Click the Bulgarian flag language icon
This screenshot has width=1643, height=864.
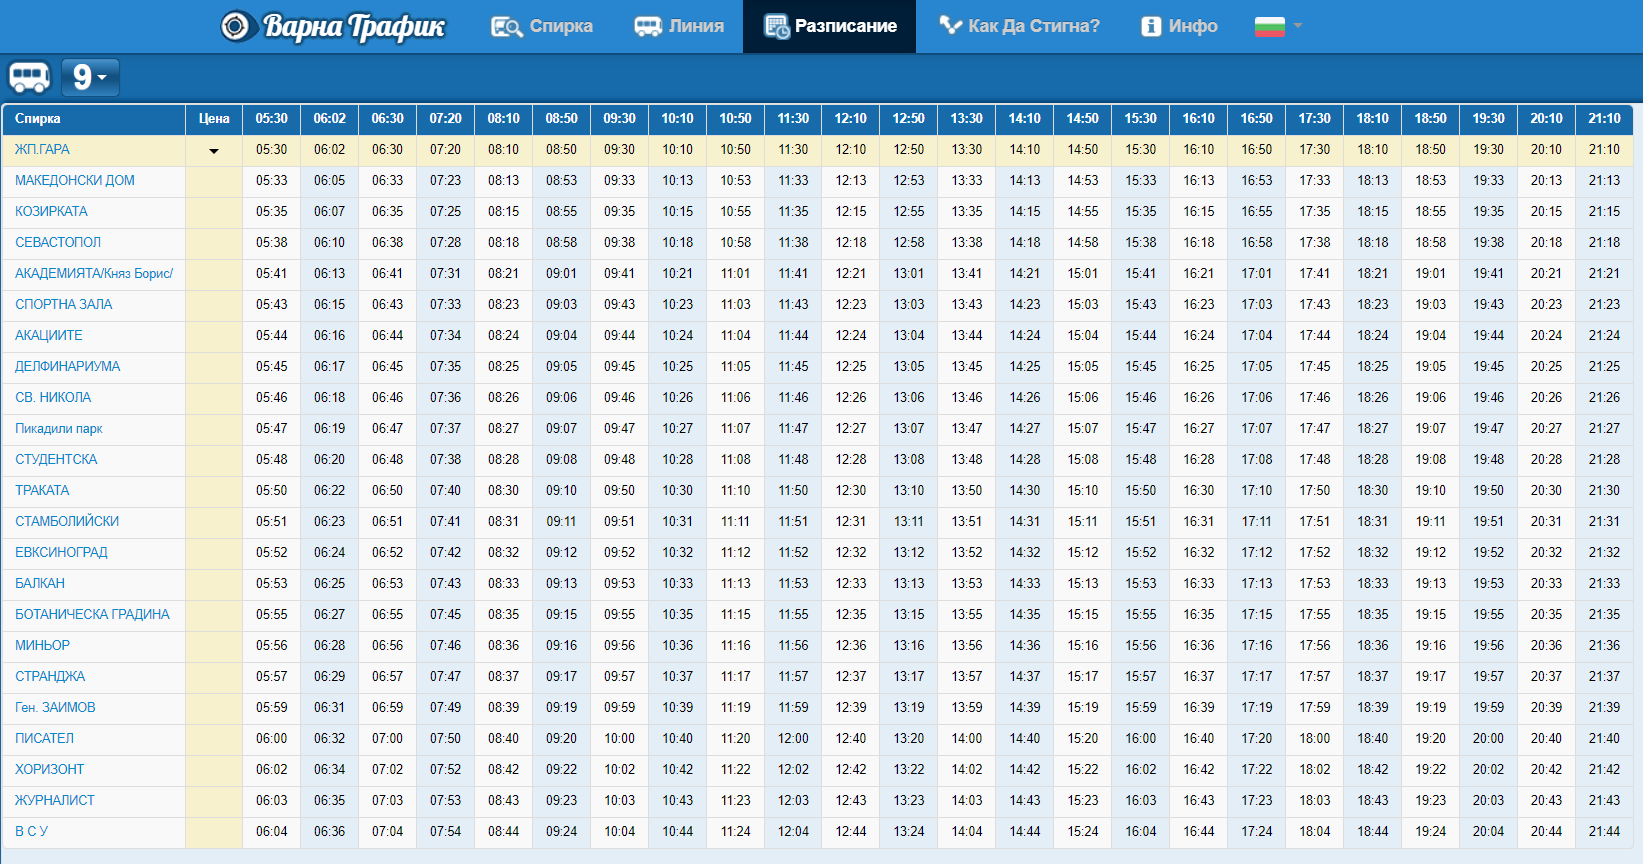click(x=1269, y=26)
